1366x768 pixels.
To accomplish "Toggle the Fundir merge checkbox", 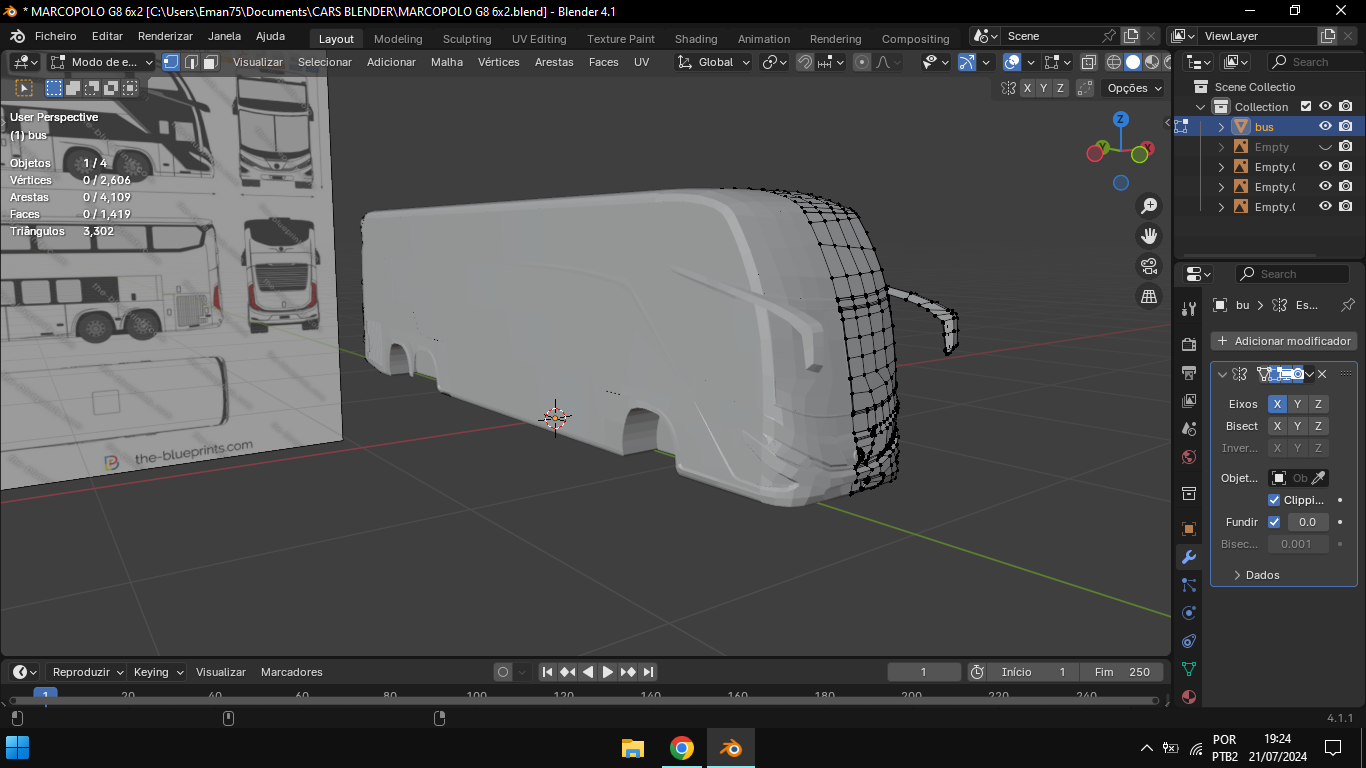I will (x=1274, y=522).
